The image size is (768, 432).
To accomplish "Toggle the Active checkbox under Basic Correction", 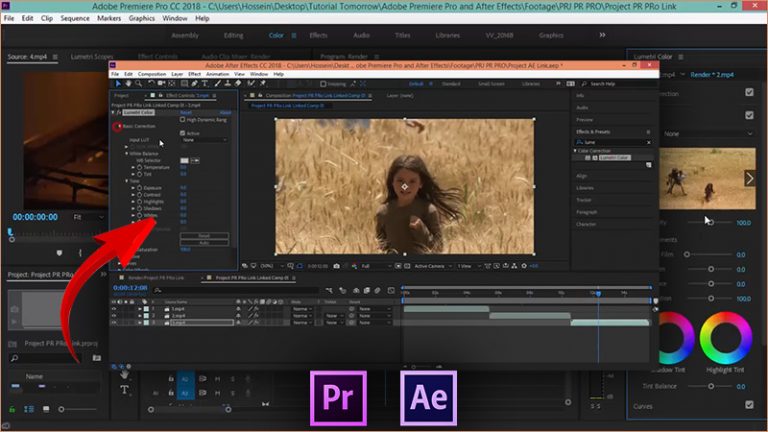I will coord(182,133).
